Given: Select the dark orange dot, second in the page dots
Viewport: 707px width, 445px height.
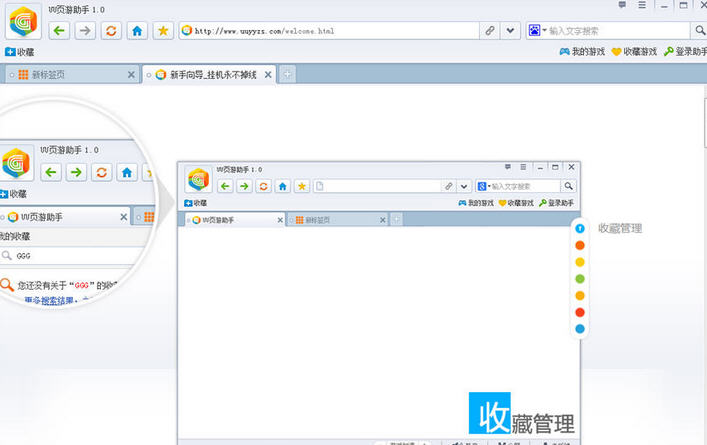Looking at the screenshot, I should tap(580, 245).
